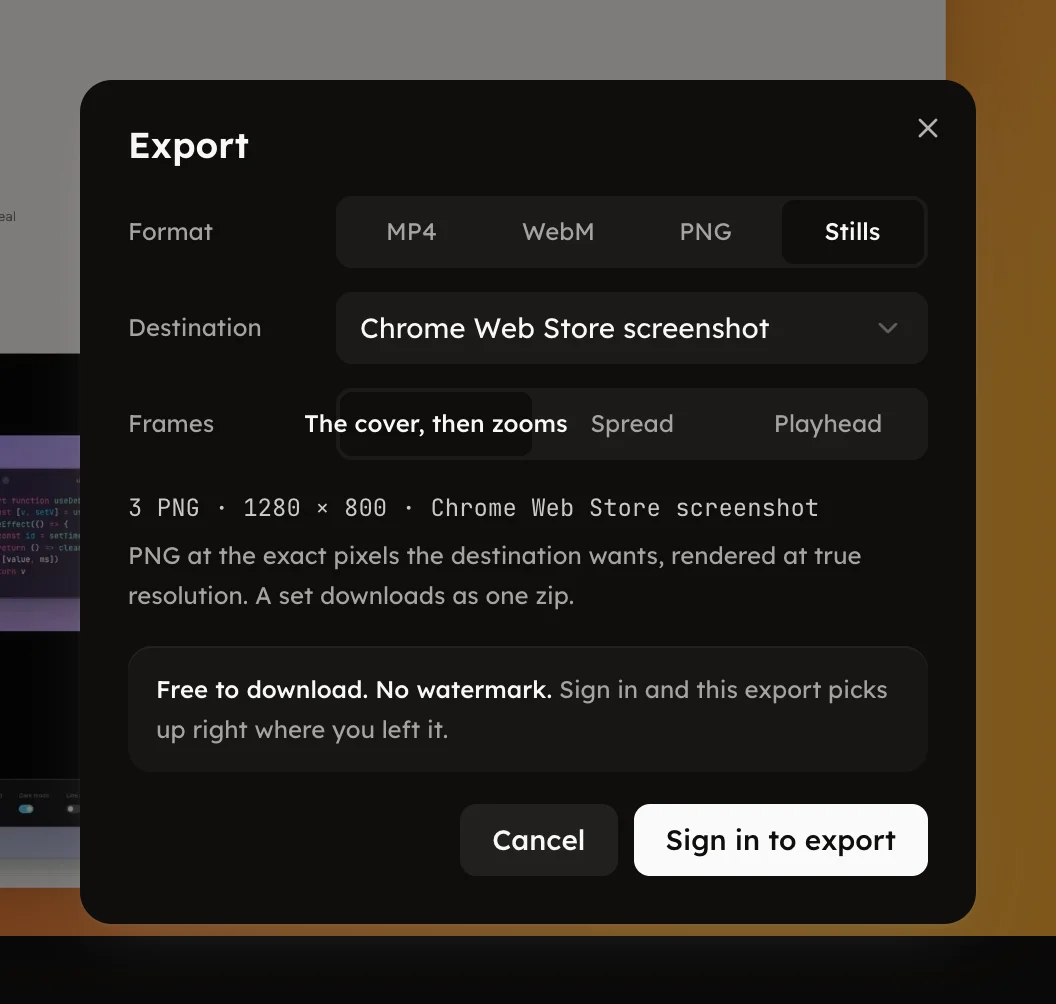Choose PNG format option
Screen dimensions: 1056x1004
pos(705,232)
